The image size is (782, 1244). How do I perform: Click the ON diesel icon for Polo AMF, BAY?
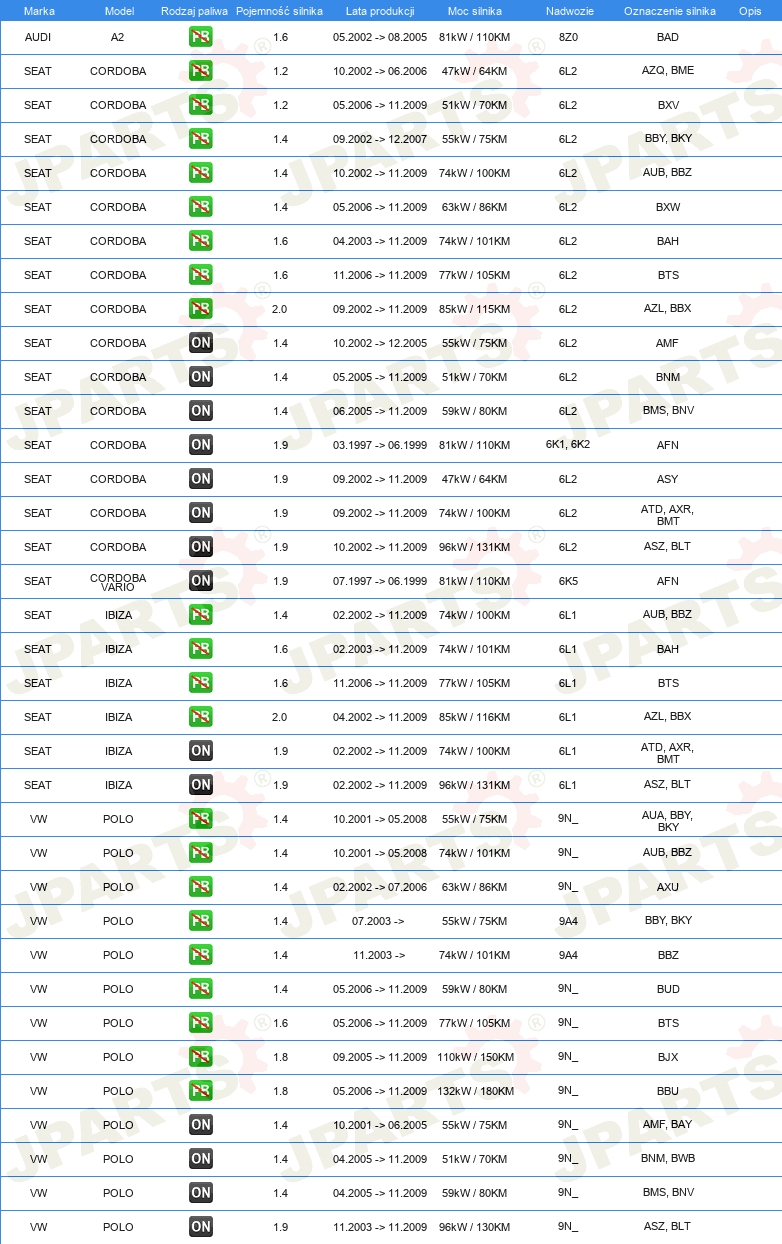[x=201, y=1125]
